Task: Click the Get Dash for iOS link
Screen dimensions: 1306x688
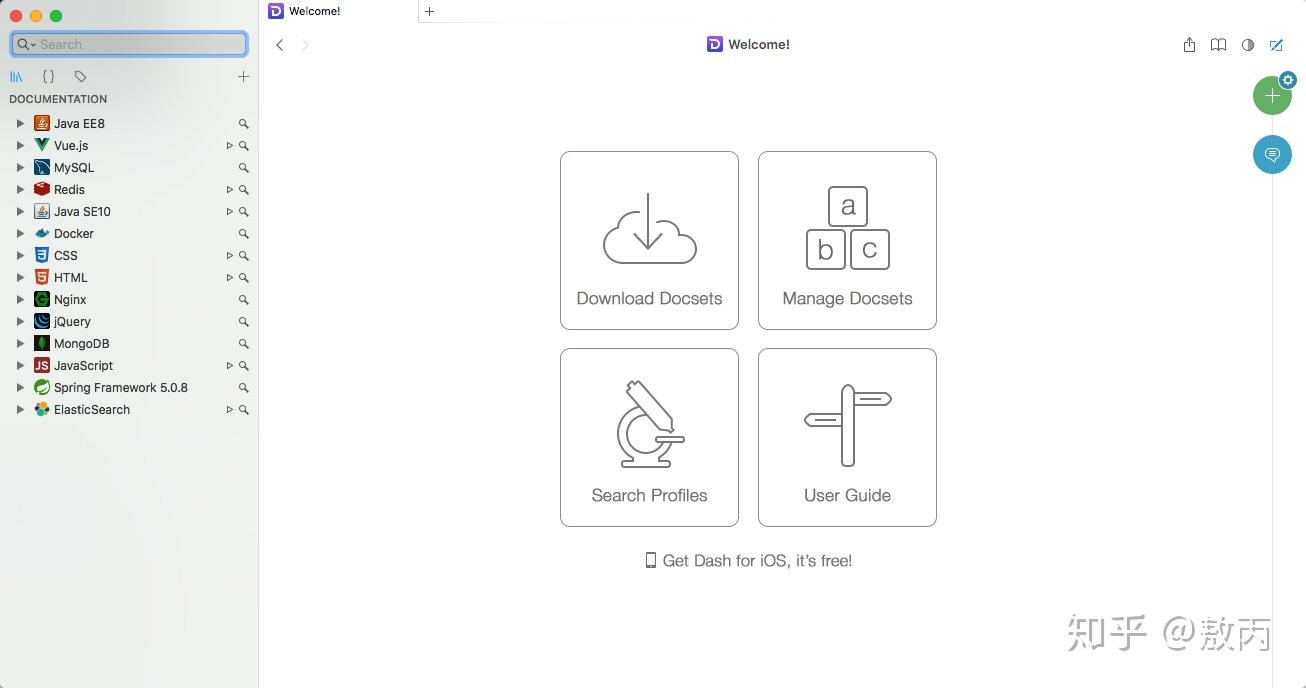Action: [x=748, y=561]
